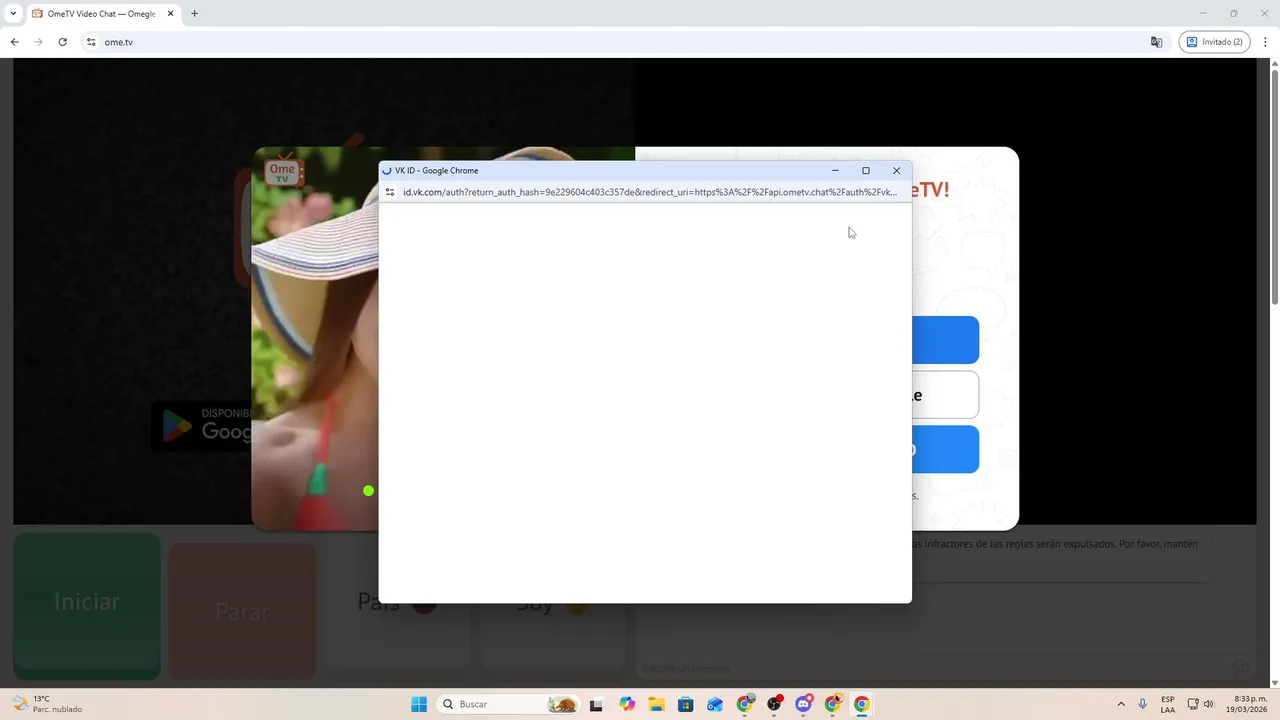Maximize the VK ID popup window
Image resolution: width=1280 pixels, height=720 pixels.
(x=866, y=170)
